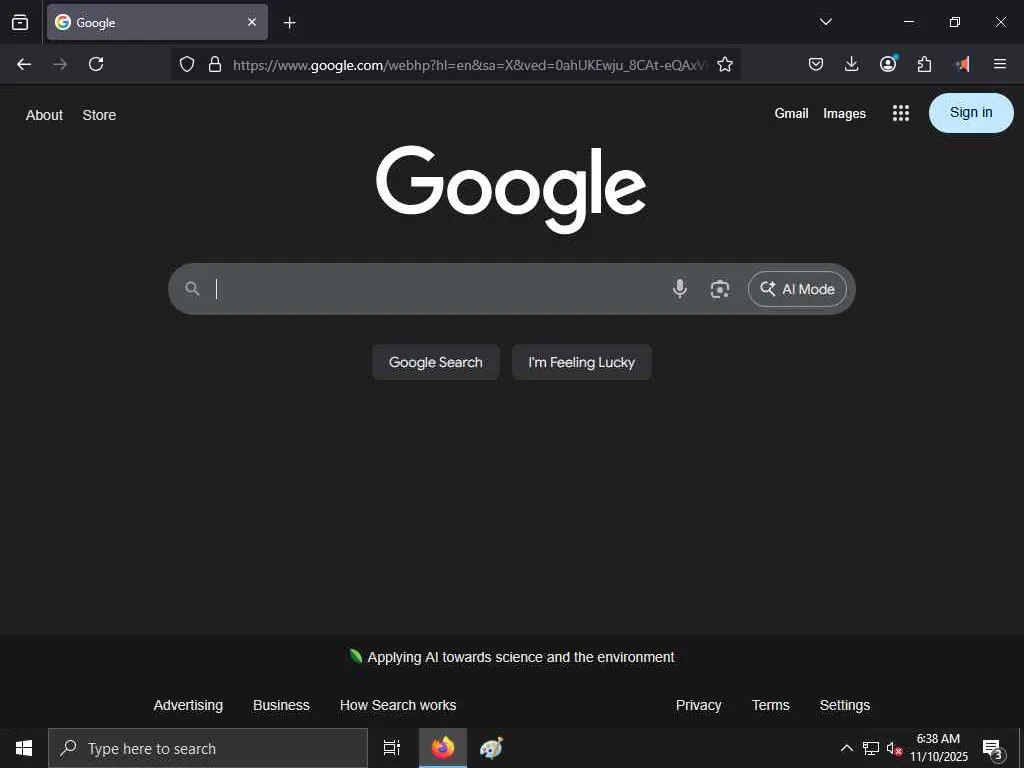
Task: Open Task View on the taskbar
Action: pyautogui.click(x=392, y=748)
